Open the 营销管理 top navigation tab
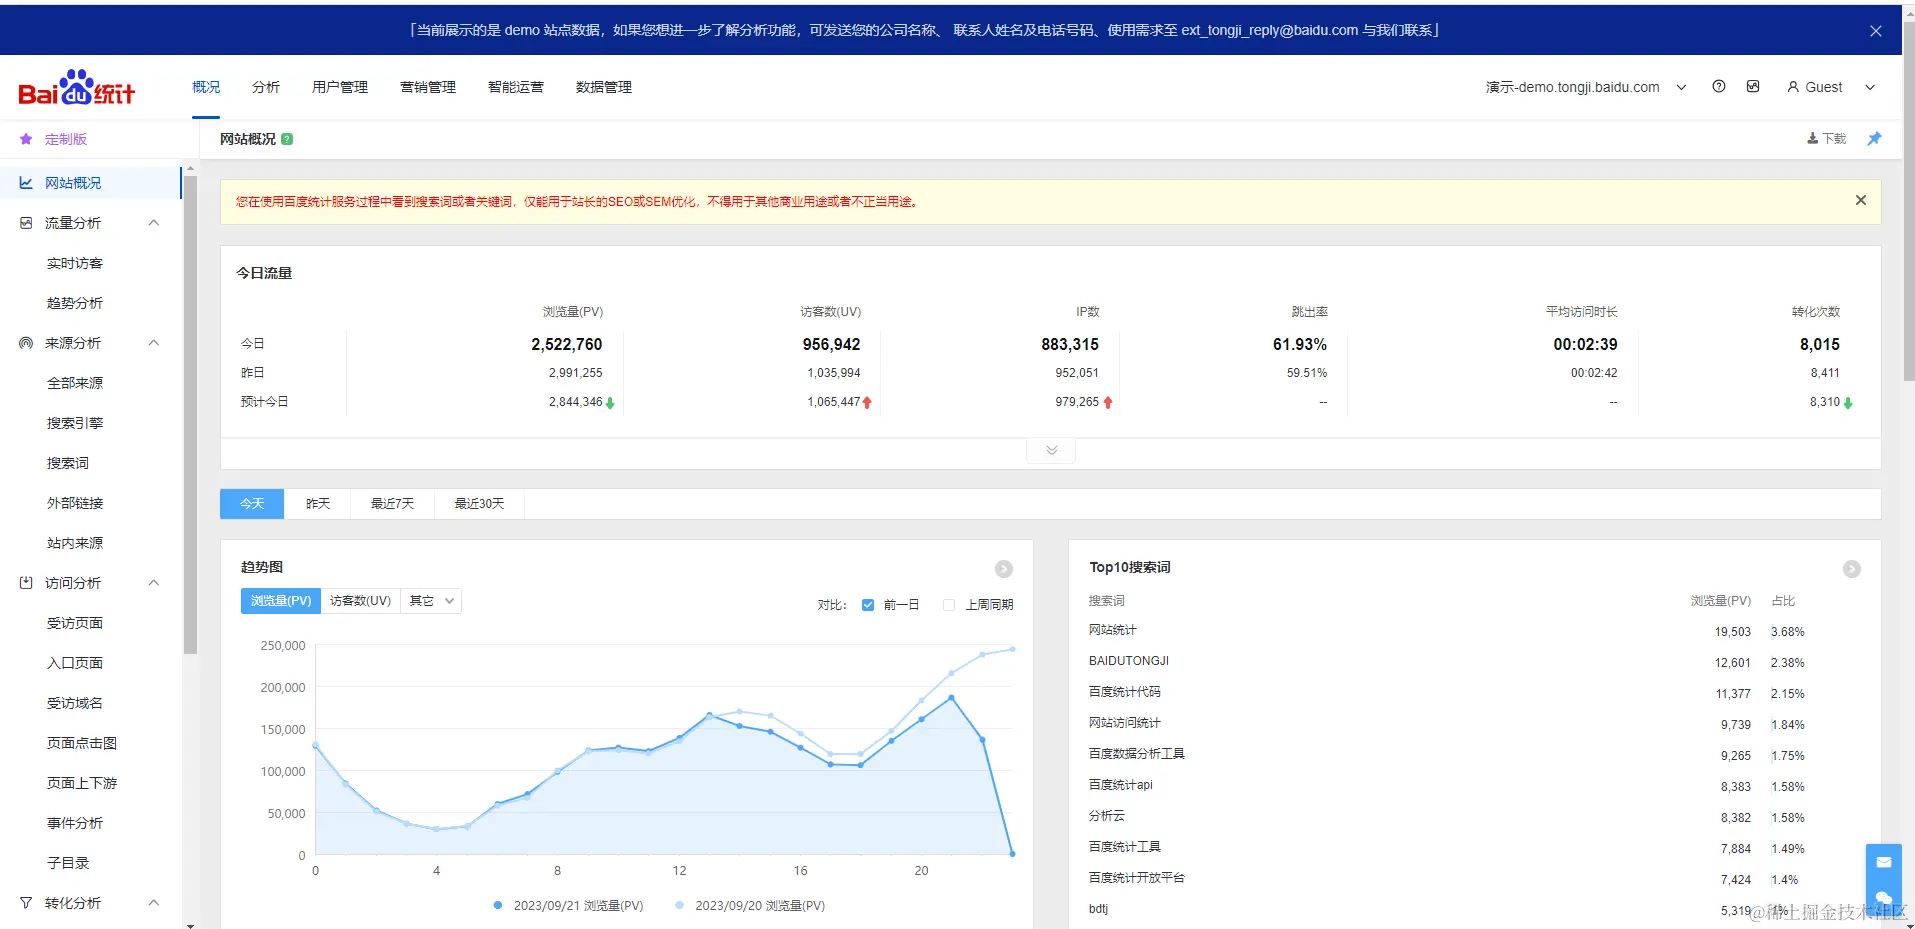Image resolution: width=1915 pixels, height=929 pixels. click(x=428, y=87)
